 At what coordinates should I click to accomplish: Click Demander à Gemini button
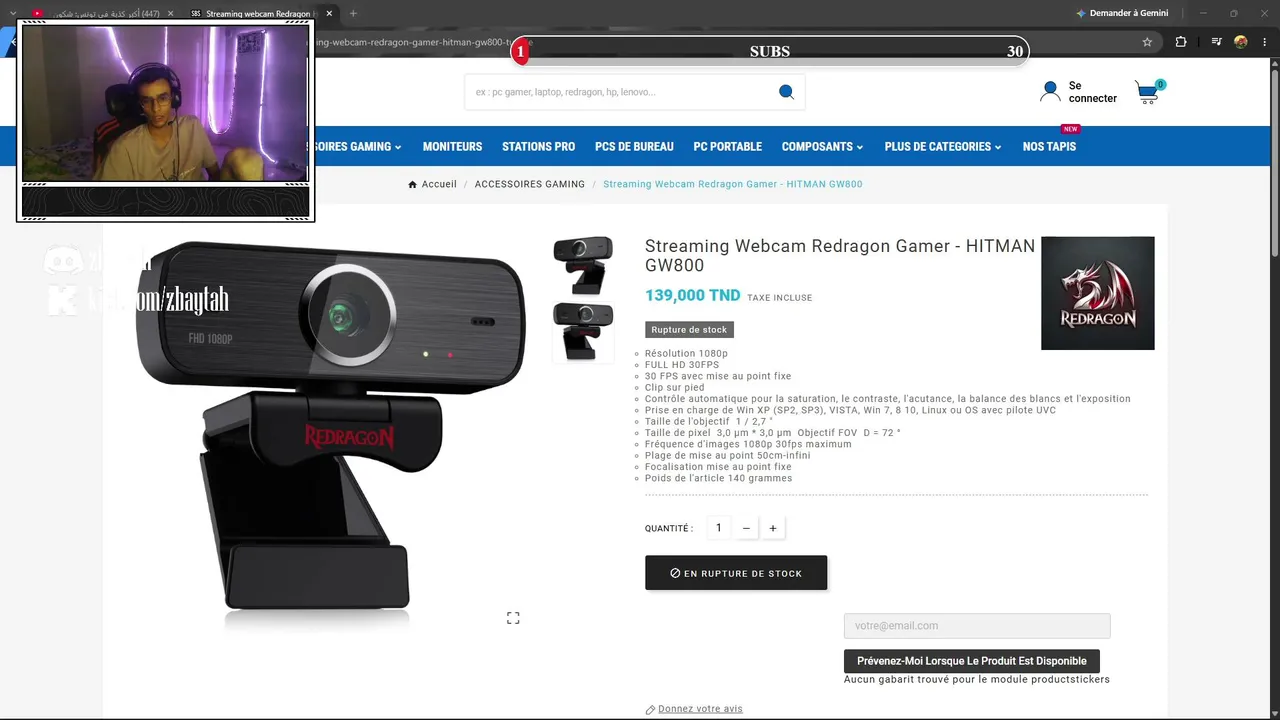pos(1122,13)
